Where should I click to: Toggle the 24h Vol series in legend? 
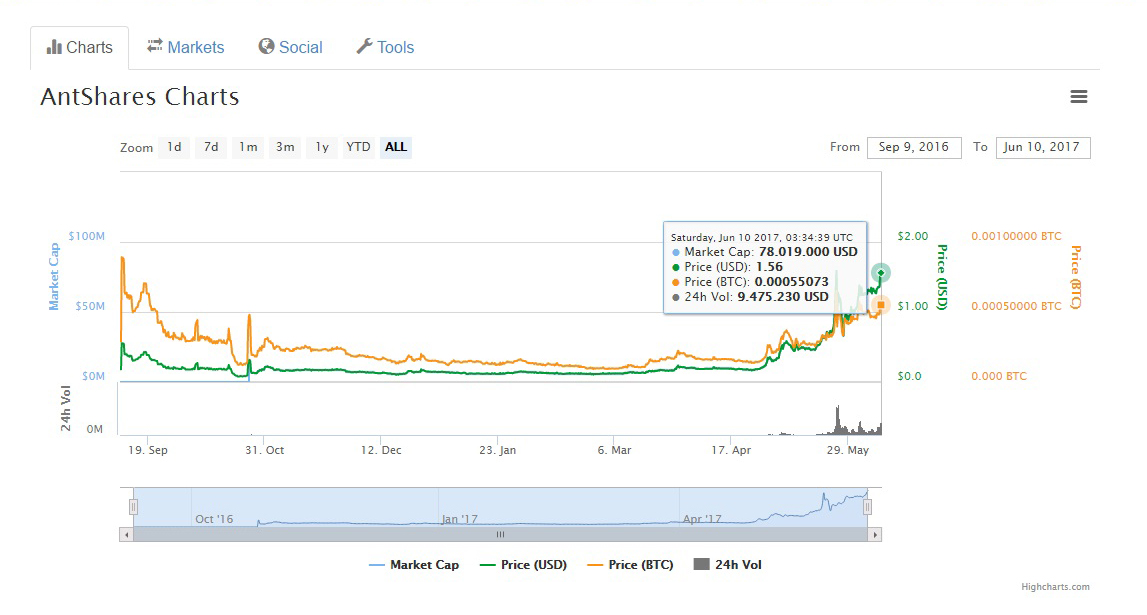coord(728,565)
